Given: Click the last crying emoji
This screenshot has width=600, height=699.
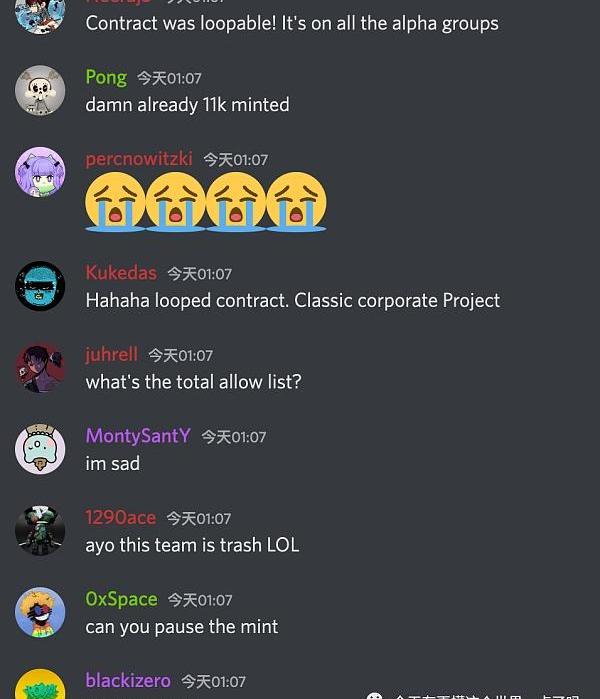Looking at the screenshot, I should [296, 202].
